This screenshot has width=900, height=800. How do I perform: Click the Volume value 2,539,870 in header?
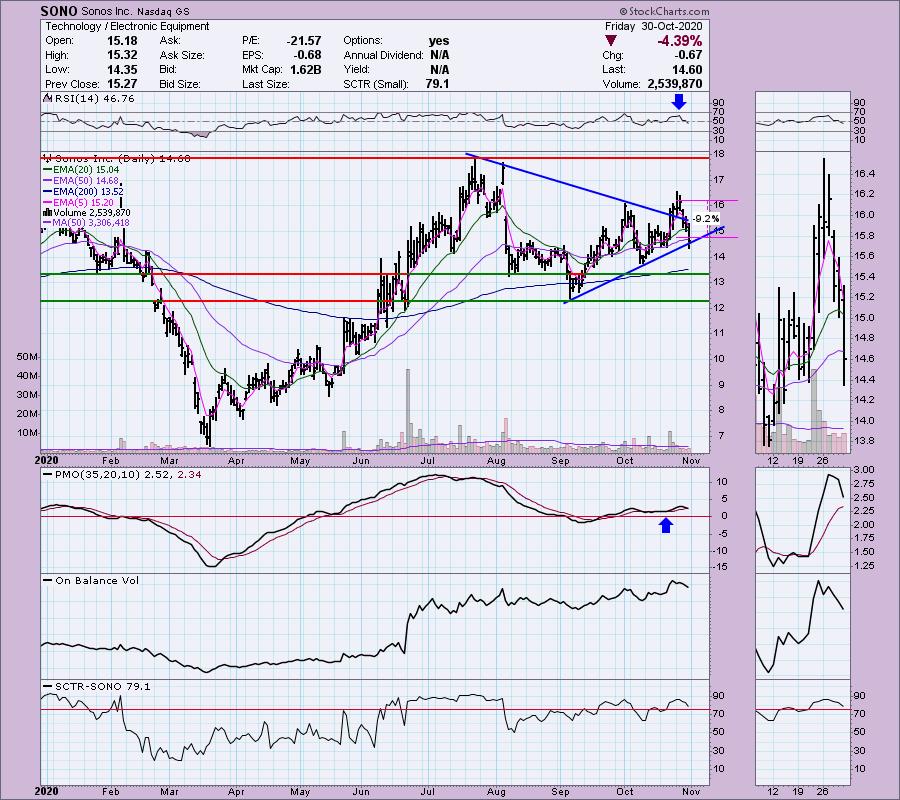click(x=675, y=84)
